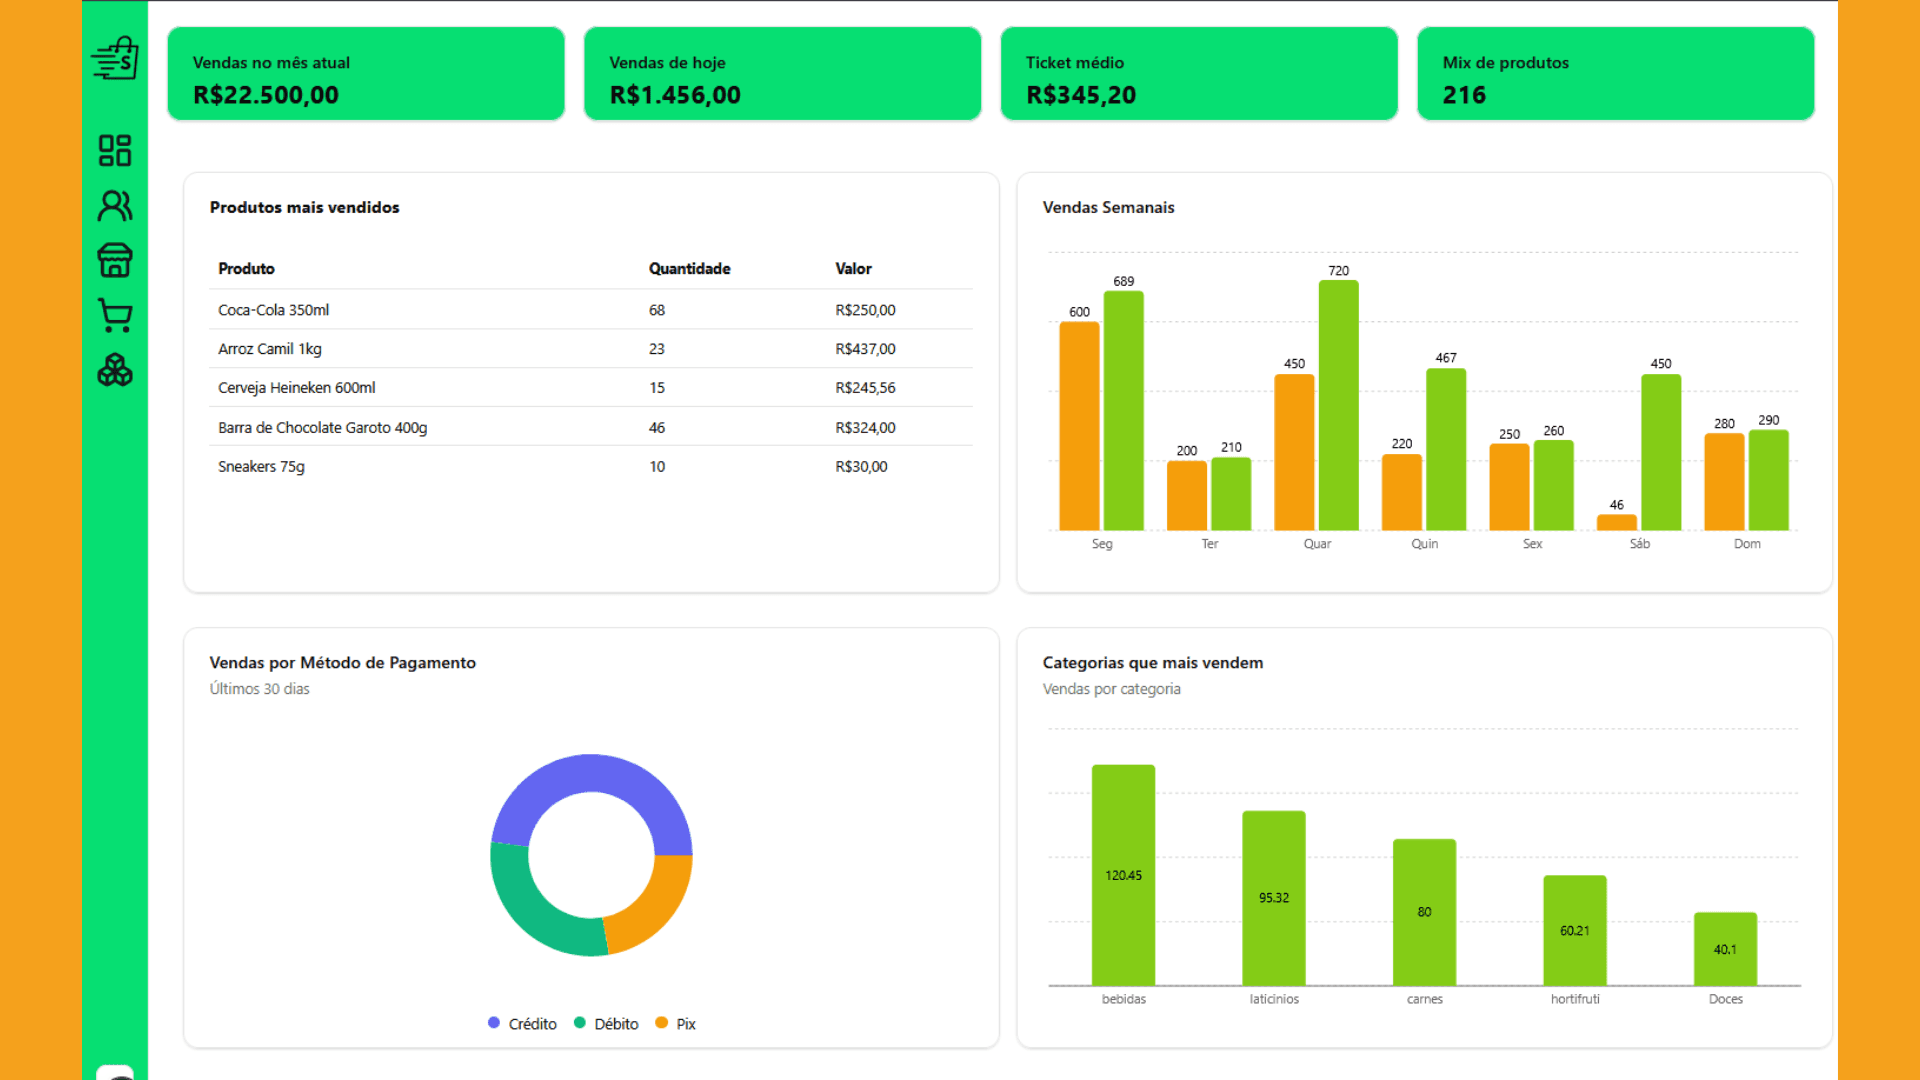The width and height of the screenshot is (1920, 1080).
Task: Click the Quantidade column header
Action: coord(689,268)
